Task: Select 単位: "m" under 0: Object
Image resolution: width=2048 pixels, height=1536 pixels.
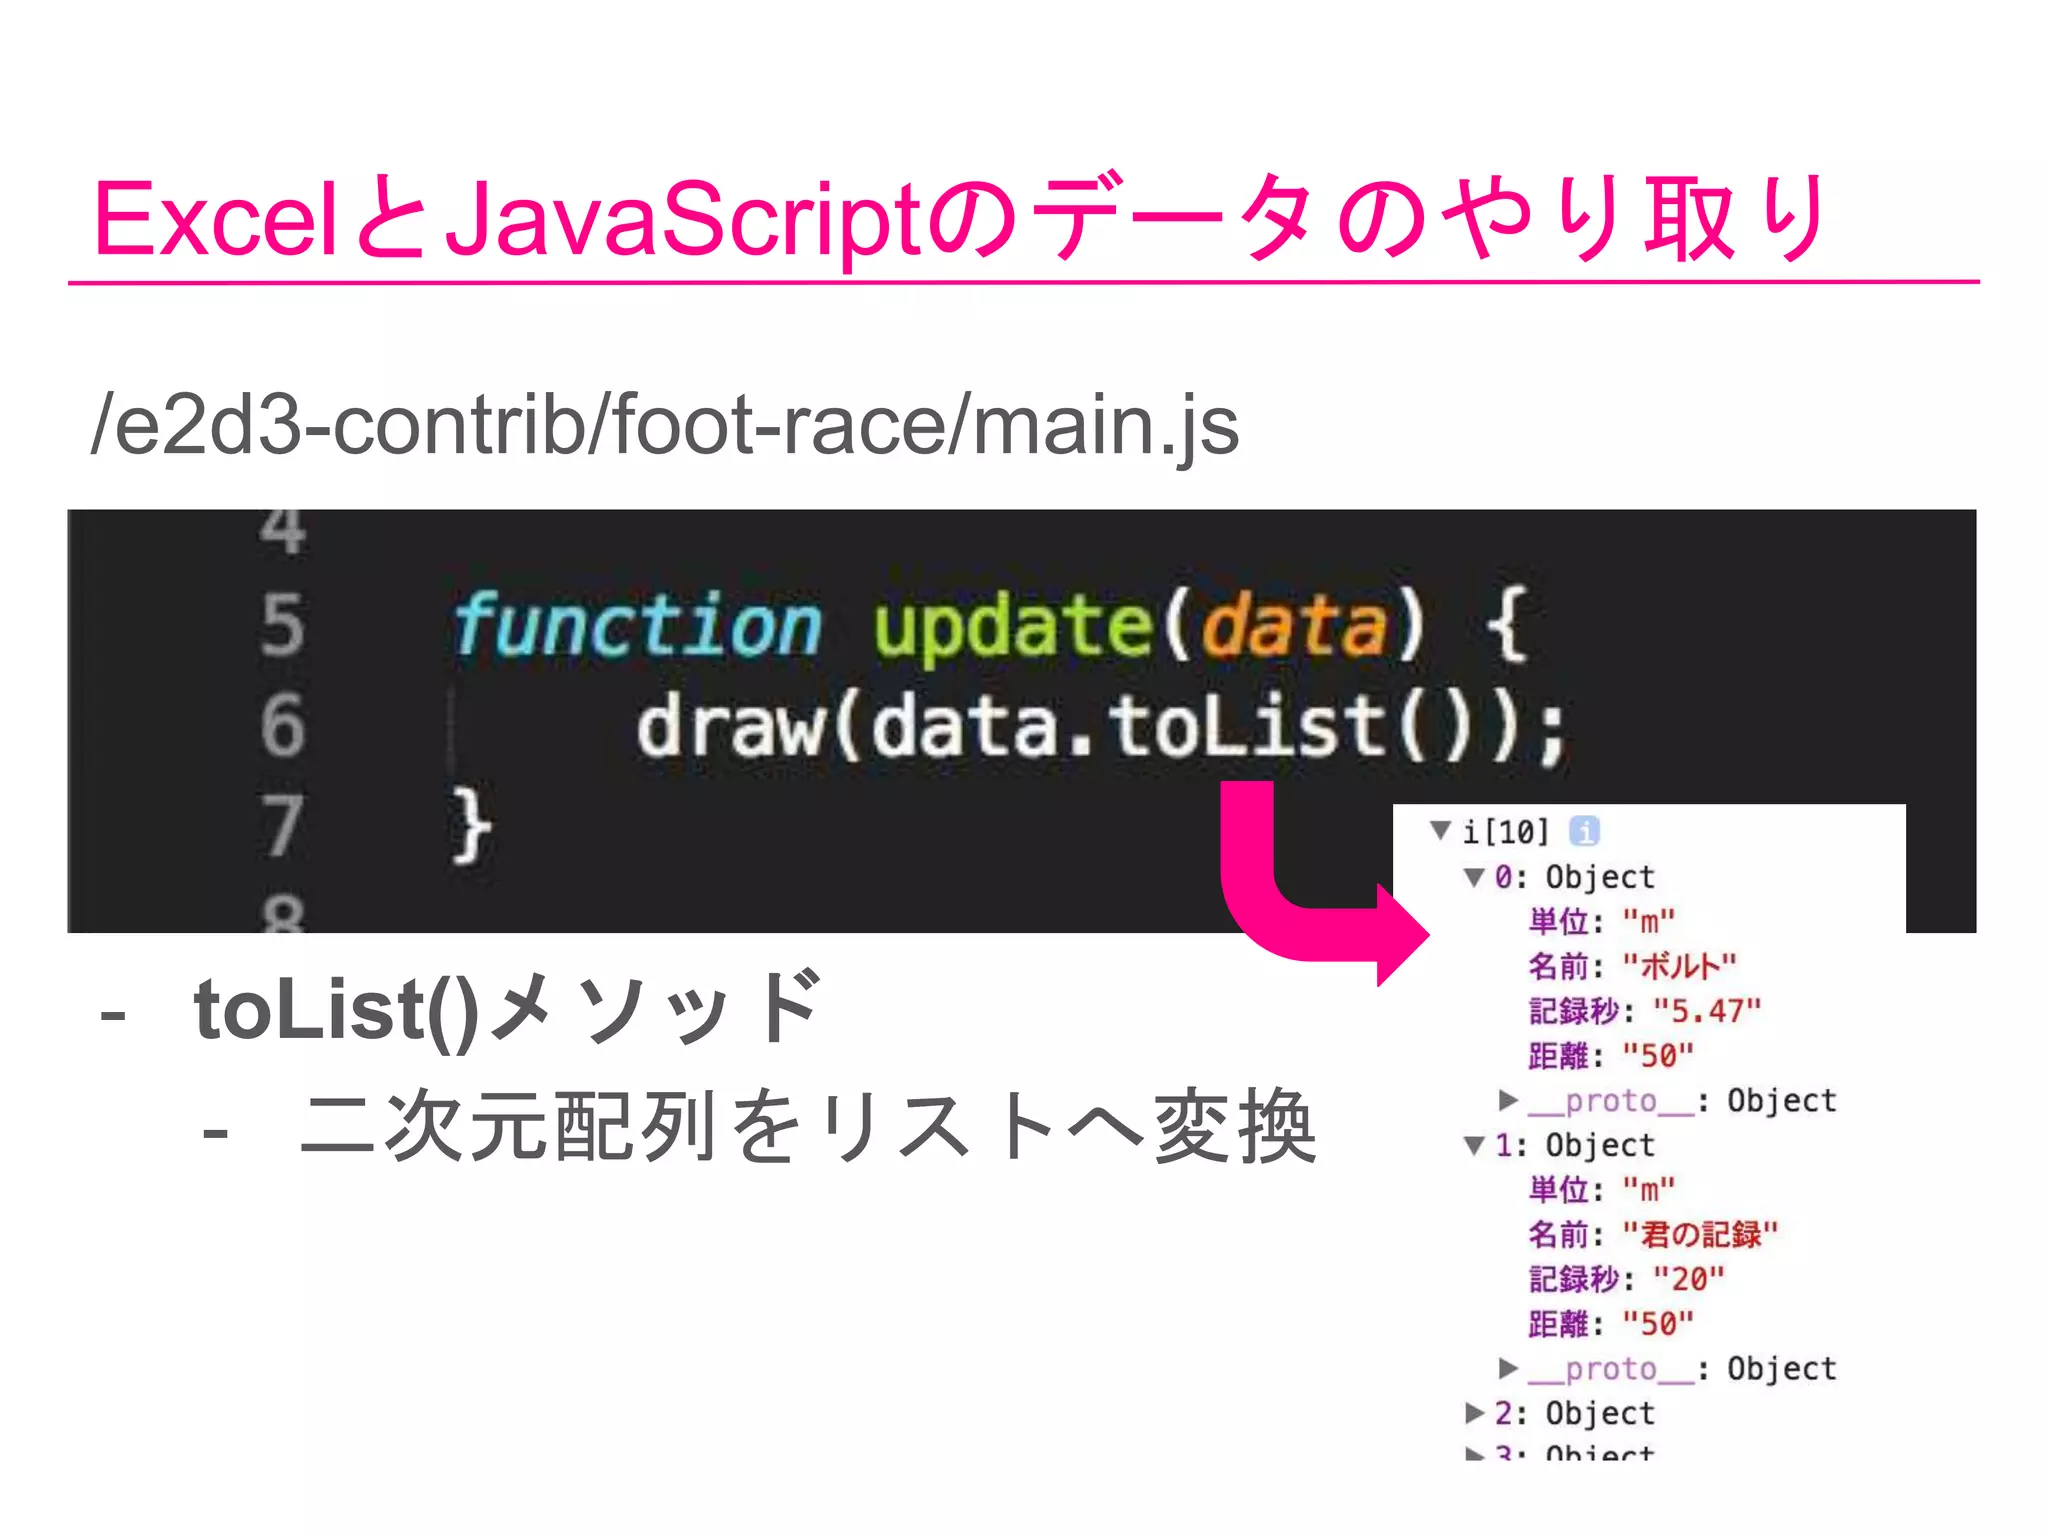Action: [x=1601, y=921]
